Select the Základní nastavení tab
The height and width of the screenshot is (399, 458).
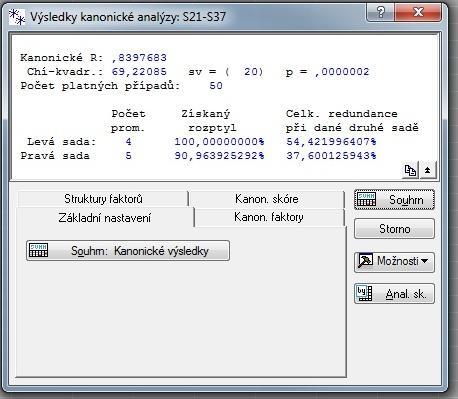105,218
